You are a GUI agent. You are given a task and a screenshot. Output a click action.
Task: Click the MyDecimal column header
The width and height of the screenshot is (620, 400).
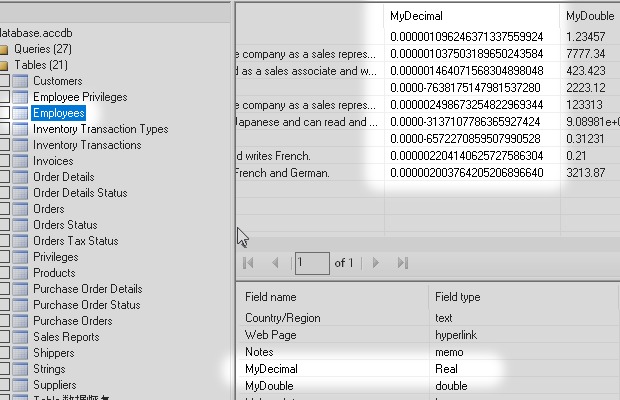pos(418,16)
